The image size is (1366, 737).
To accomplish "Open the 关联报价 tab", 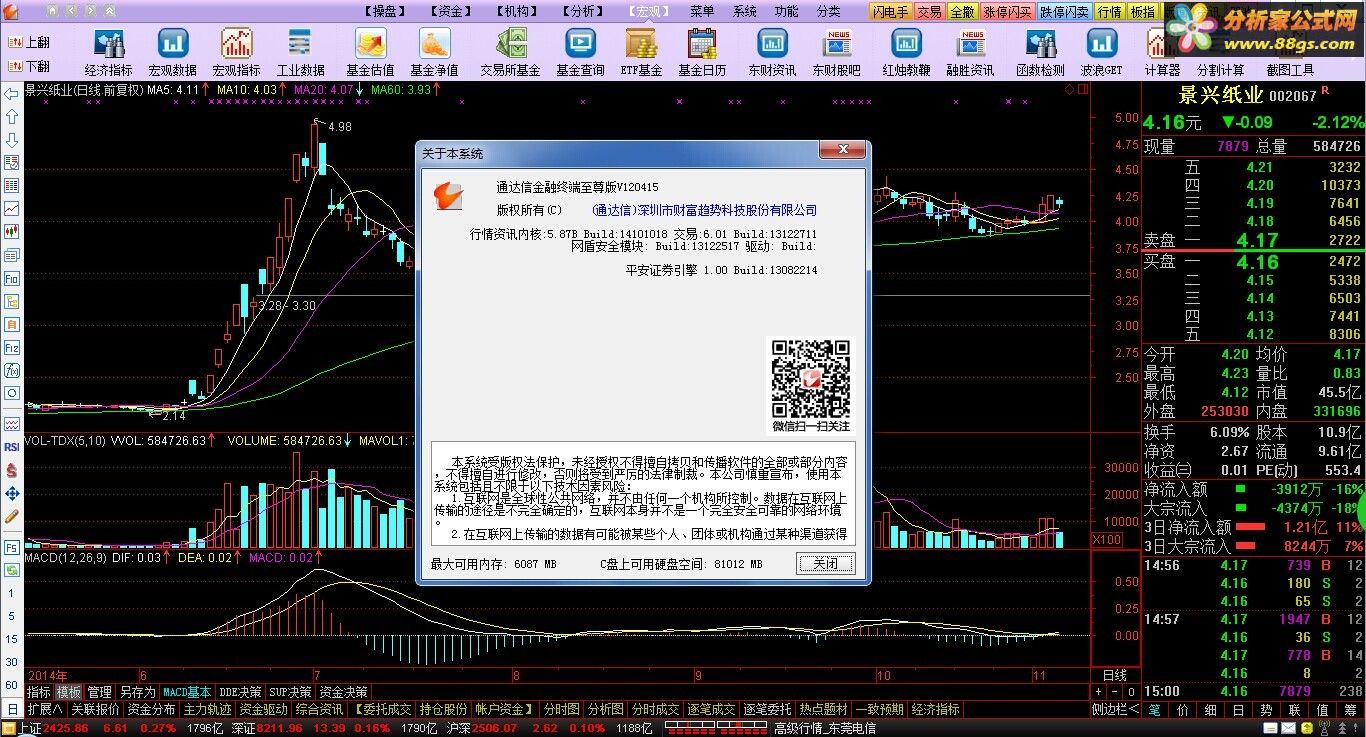I will [94, 709].
